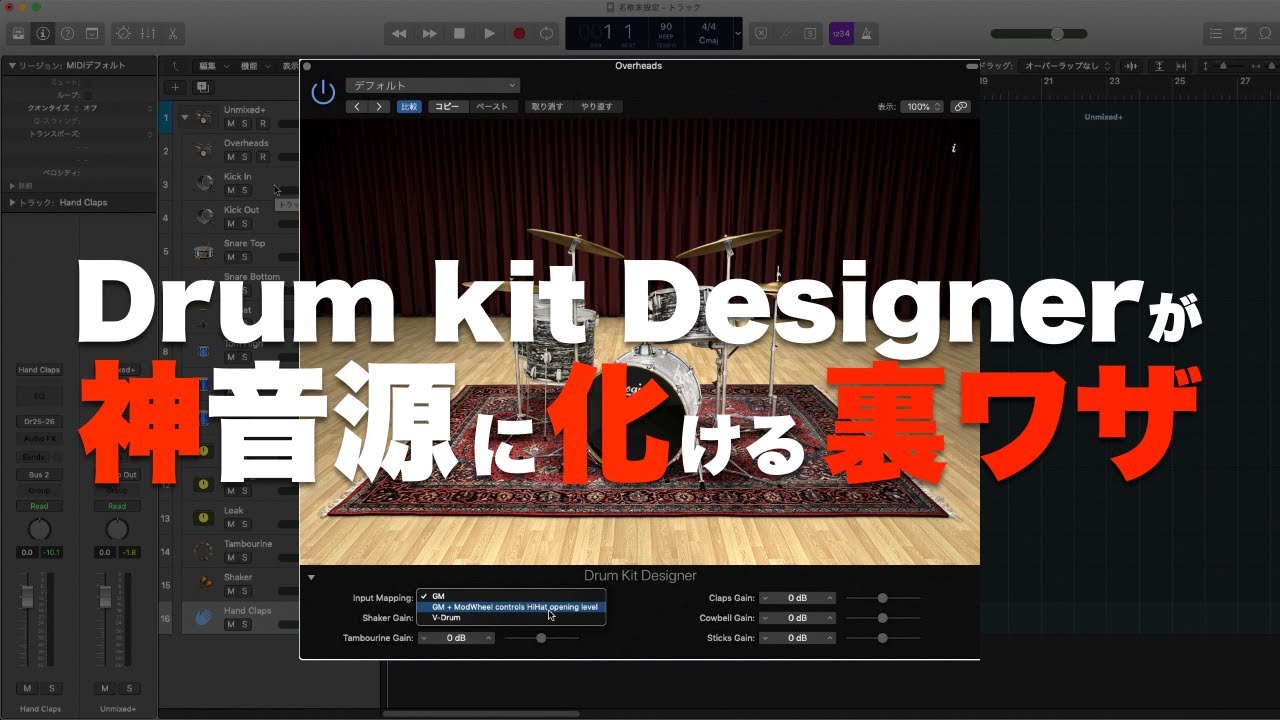This screenshot has width=1280, height=720.
Task: Toggle the purple 1234 count-in button
Action: click(x=841, y=33)
